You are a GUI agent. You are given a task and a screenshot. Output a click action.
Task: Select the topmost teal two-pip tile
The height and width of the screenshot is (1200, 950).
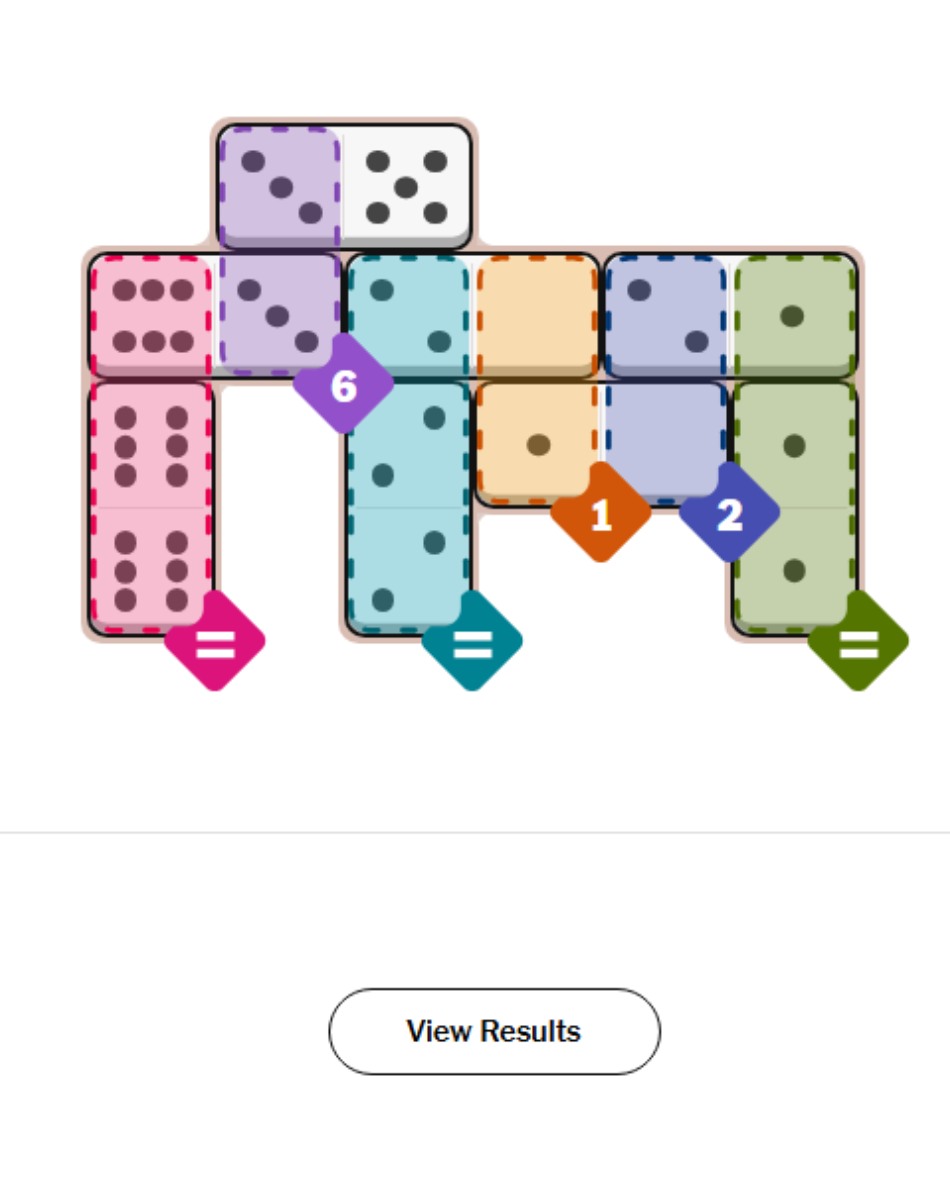point(408,314)
